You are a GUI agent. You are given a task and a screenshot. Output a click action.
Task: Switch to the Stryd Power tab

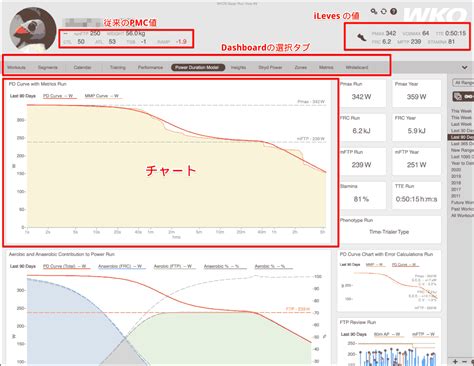[270, 68]
